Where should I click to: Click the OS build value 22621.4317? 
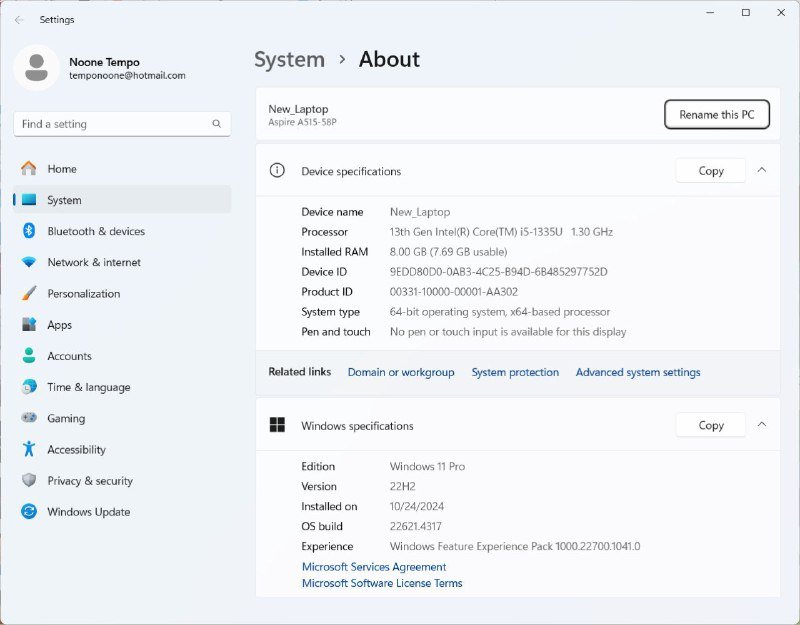point(415,526)
